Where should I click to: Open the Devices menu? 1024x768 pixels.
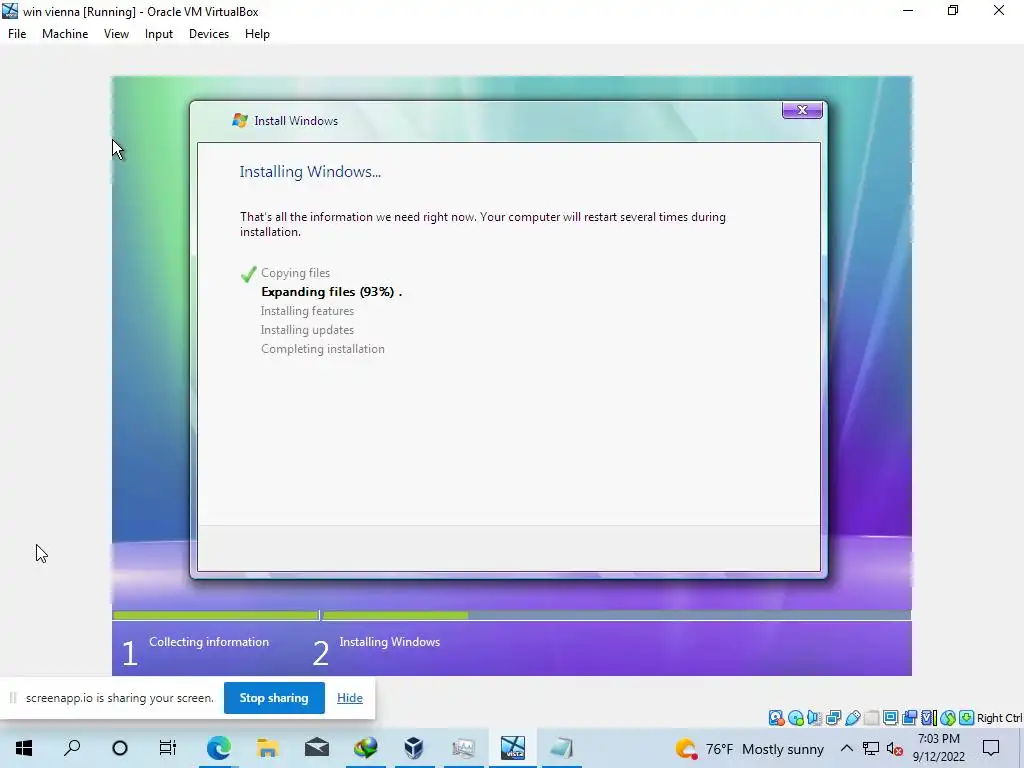209,34
